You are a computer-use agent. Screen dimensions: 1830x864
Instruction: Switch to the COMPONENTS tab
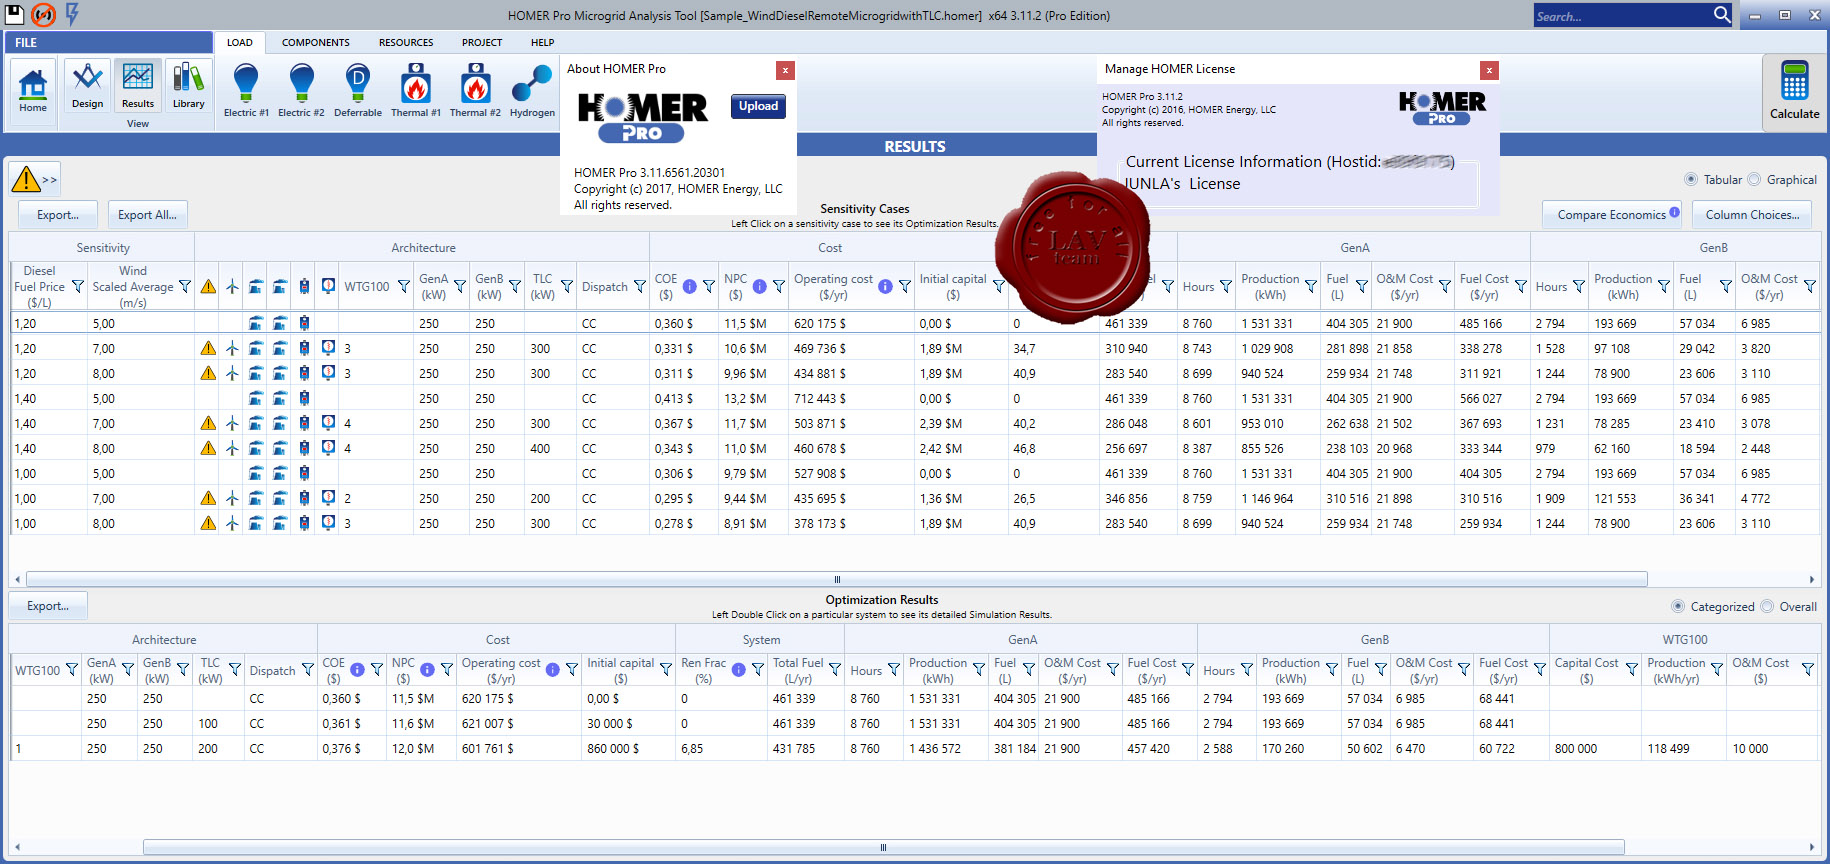tap(316, 43)
